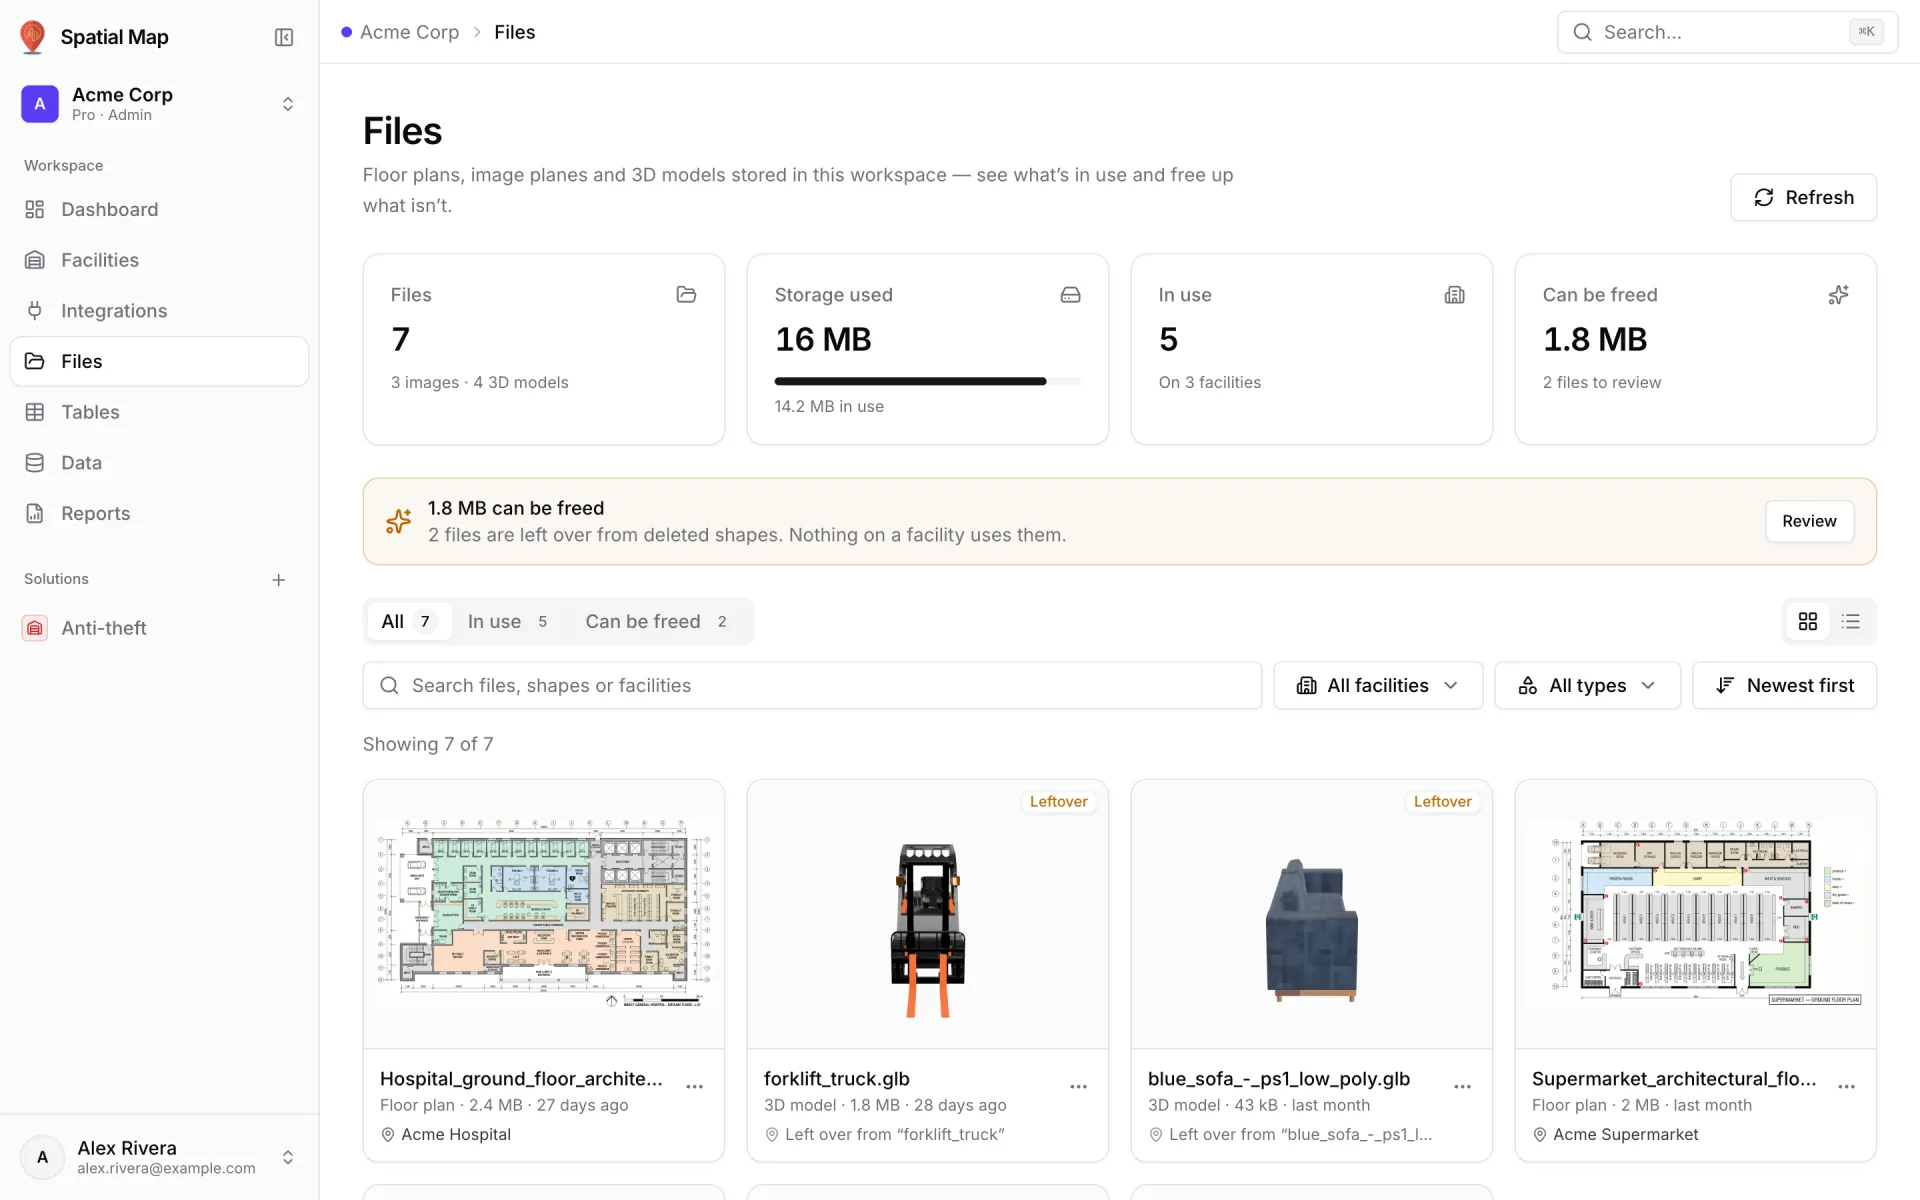Change sort order from Newest first
1920x1200 pixels.
[x=1784, y=685]
